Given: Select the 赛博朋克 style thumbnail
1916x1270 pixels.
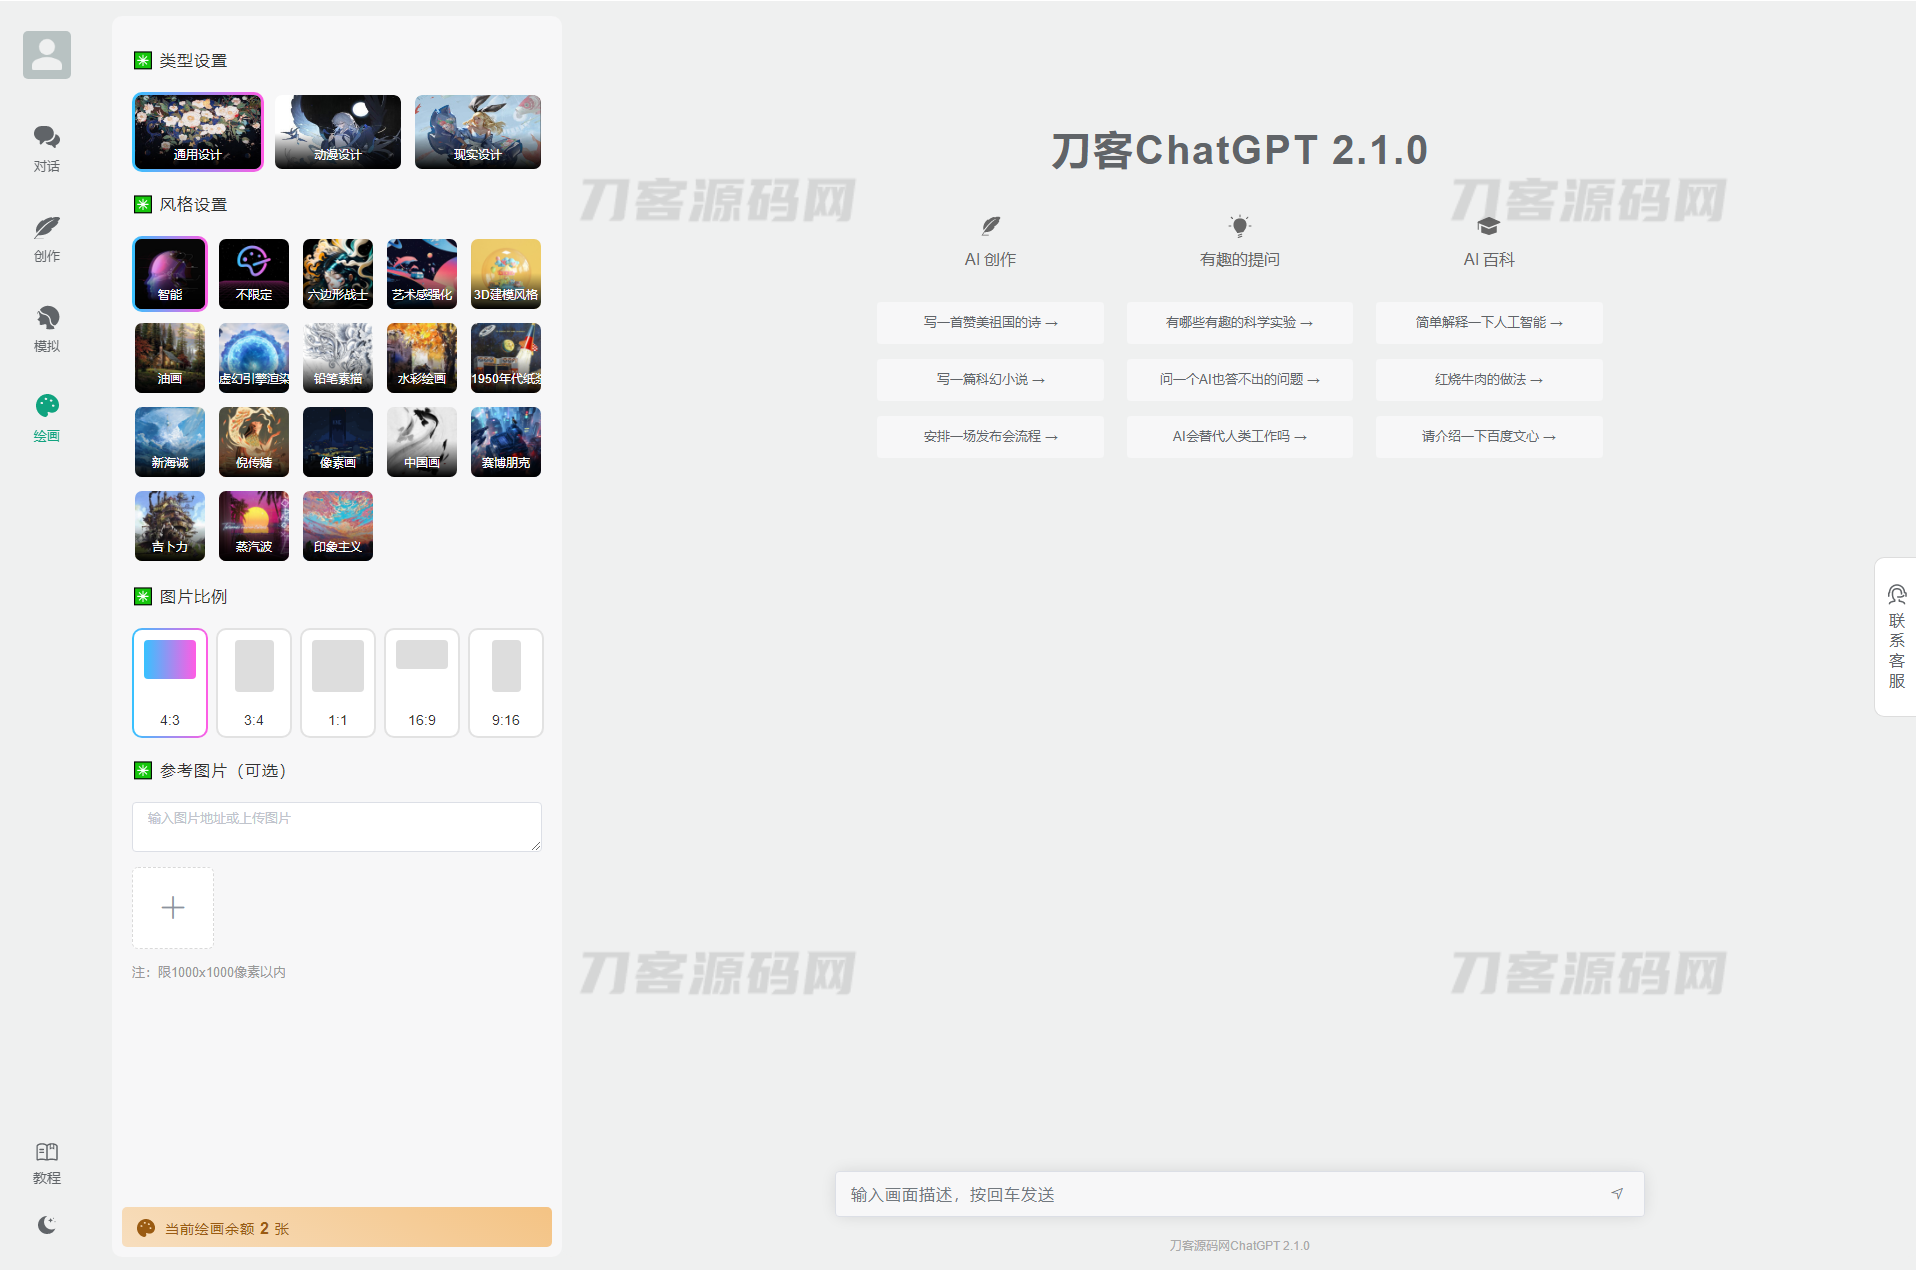Looking at the screenshot, I should [x=505, y=441].
